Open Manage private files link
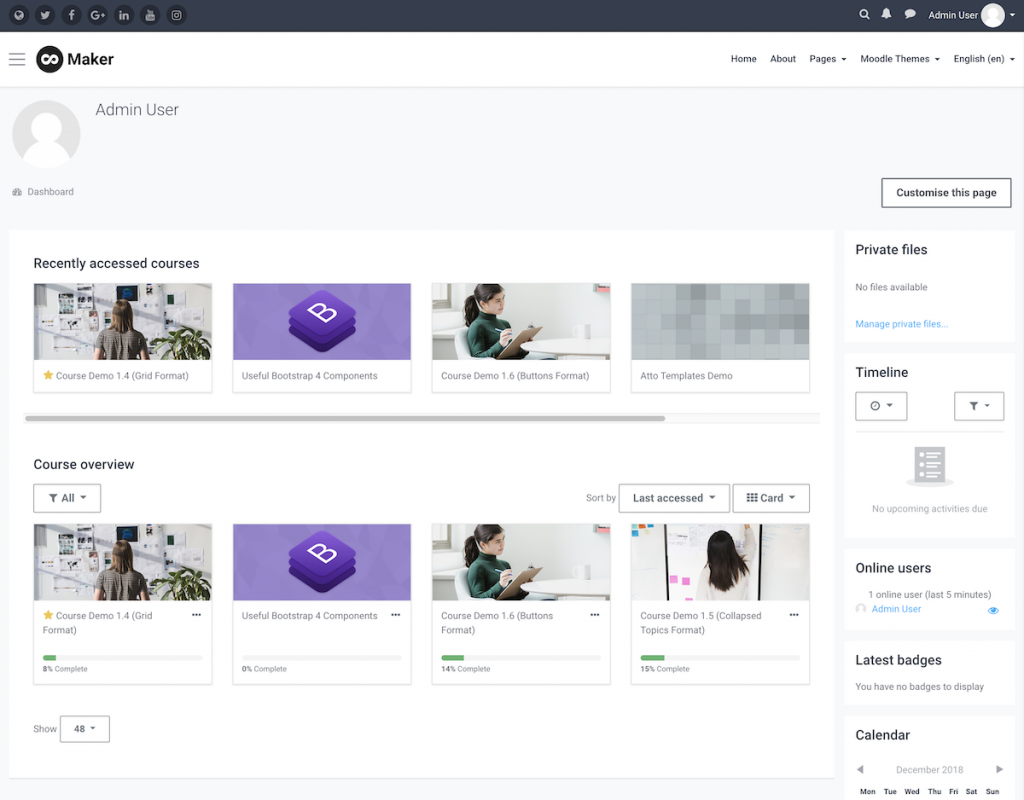The height and width of the screenshot is (800, 1024). [x=901, y=324]
